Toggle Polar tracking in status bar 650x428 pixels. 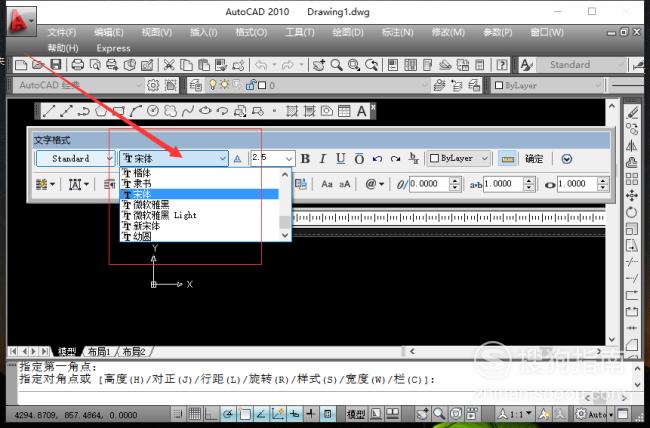point(228,413)
